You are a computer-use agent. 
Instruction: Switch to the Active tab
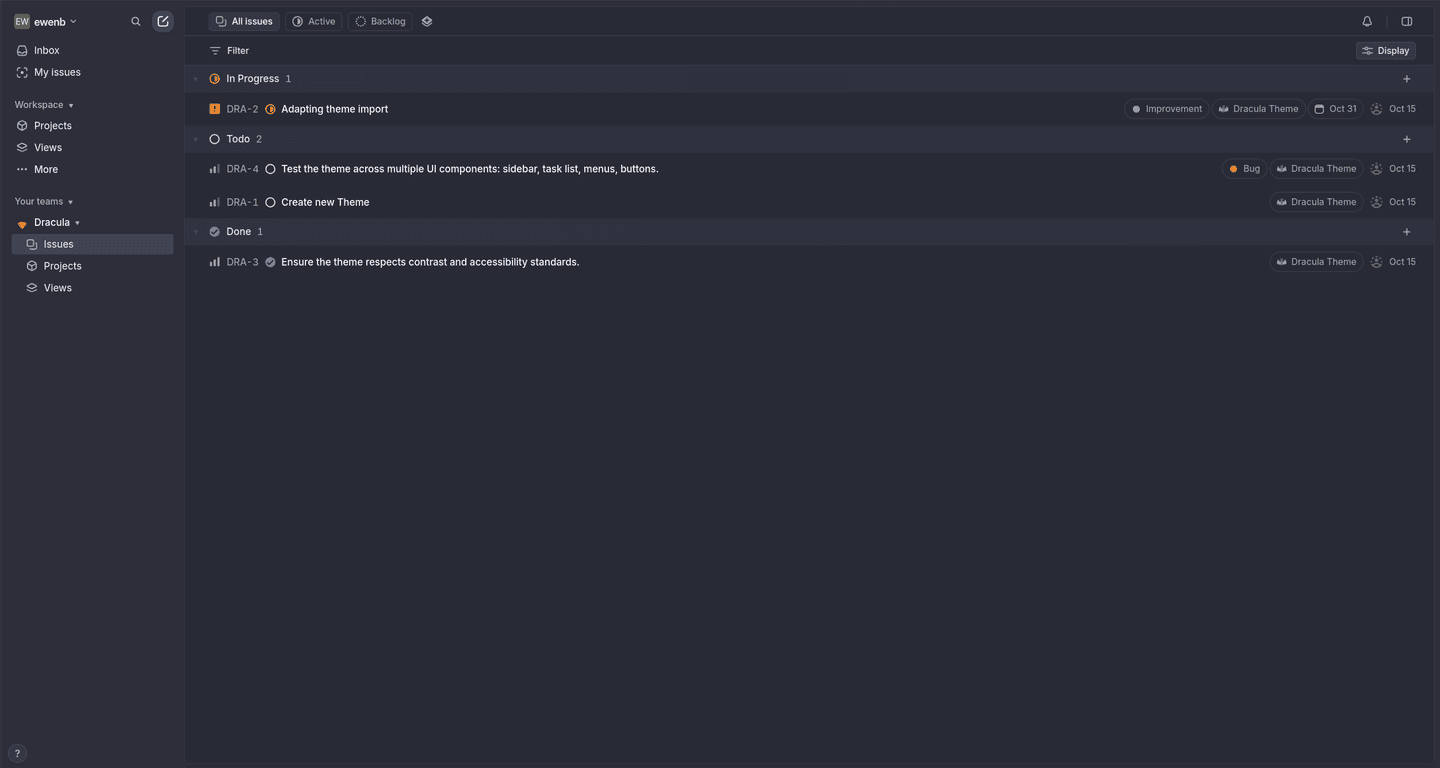[314, 21]
